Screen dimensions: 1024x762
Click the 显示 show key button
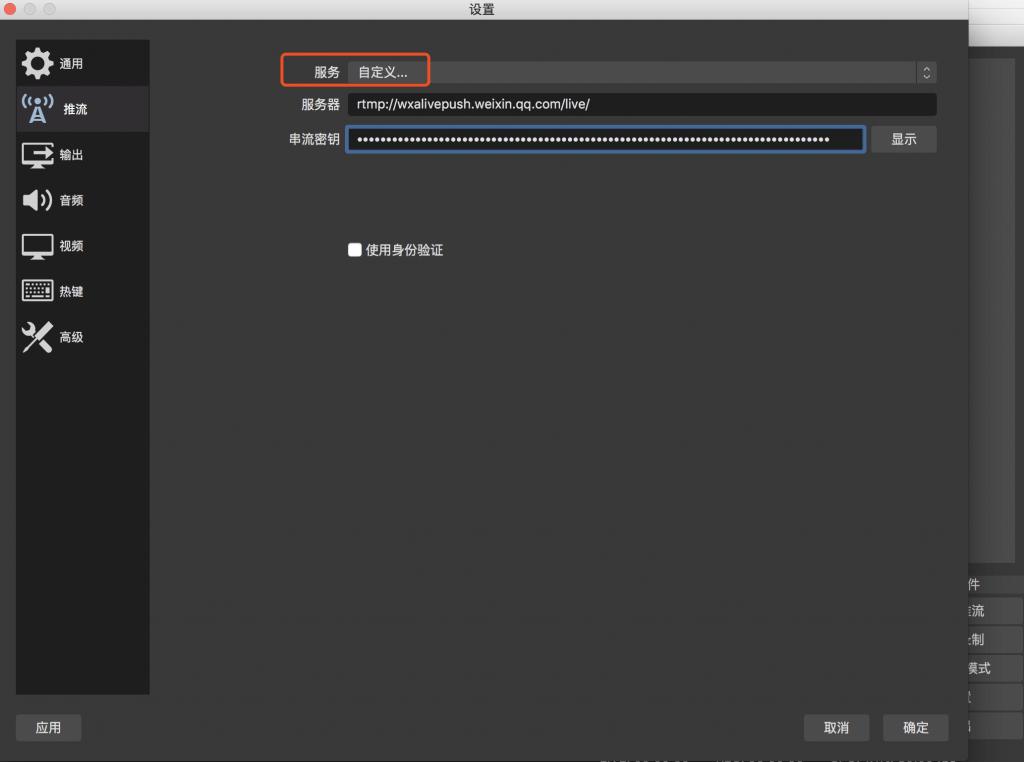904,139
